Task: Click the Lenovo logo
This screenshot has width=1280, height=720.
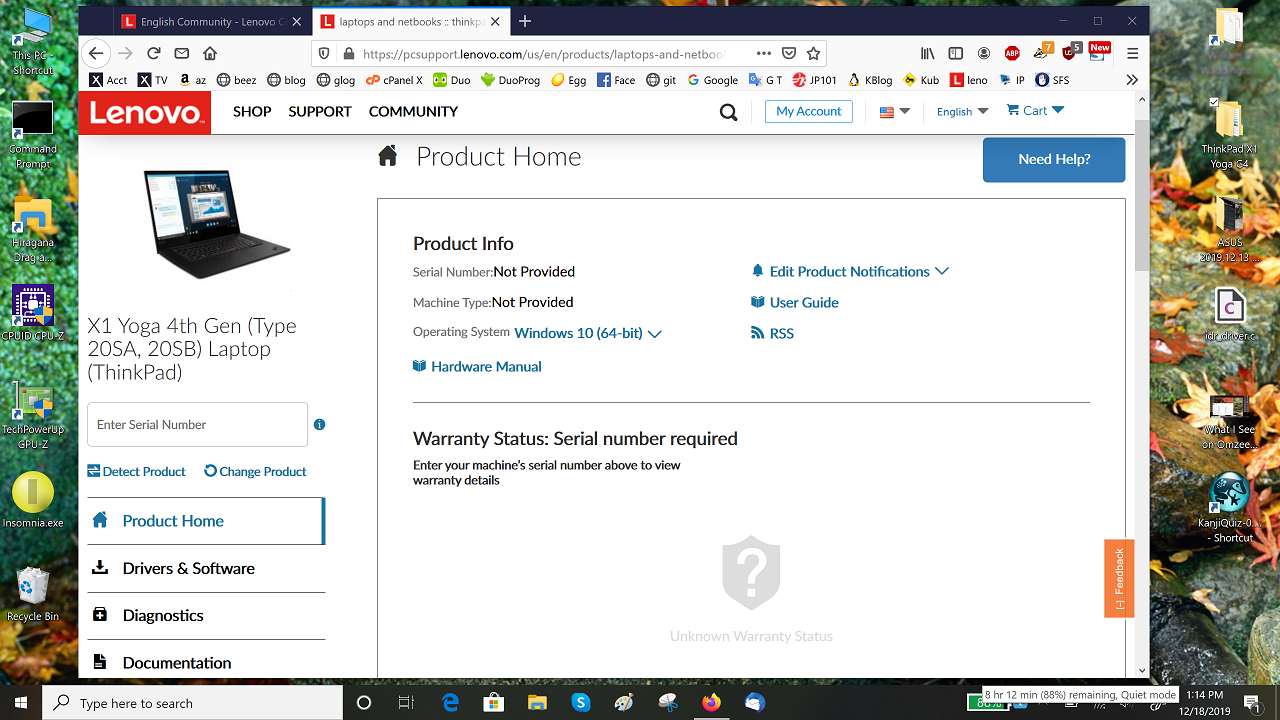Action: pyautogui.click(x=145, y=112)
